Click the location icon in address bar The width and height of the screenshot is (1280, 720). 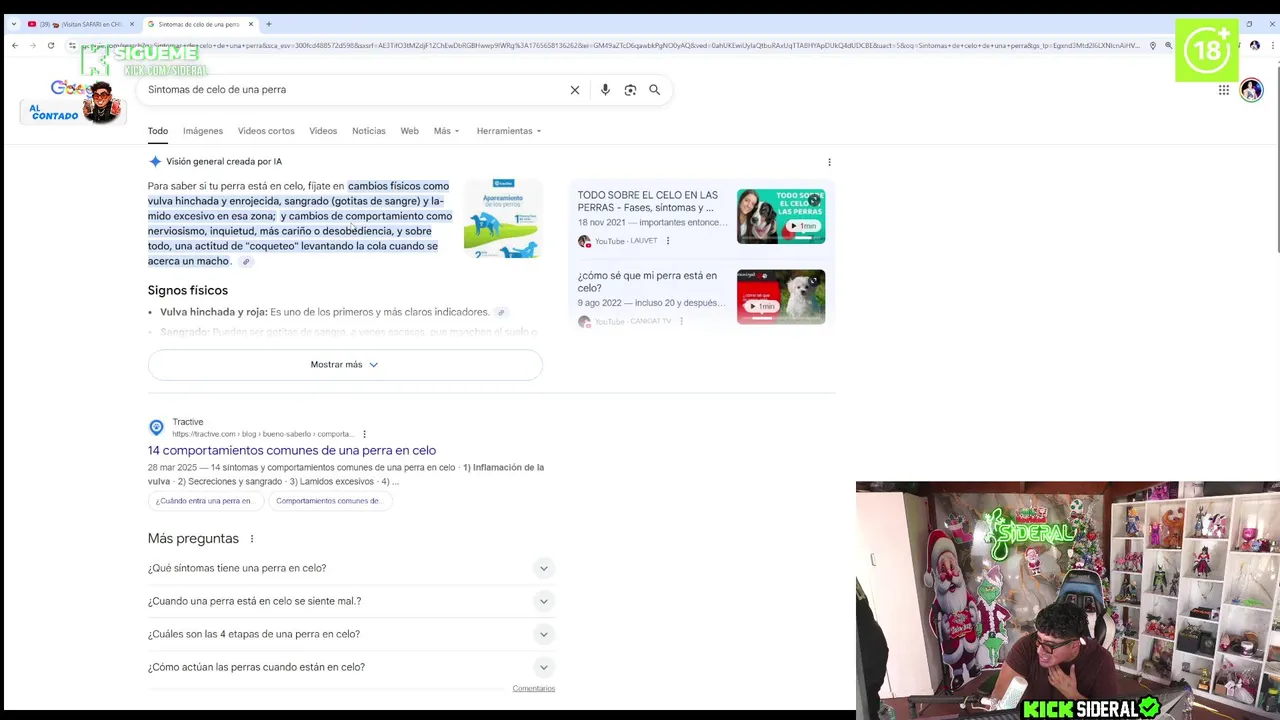pyautogui.click(x=1153, y=45)
